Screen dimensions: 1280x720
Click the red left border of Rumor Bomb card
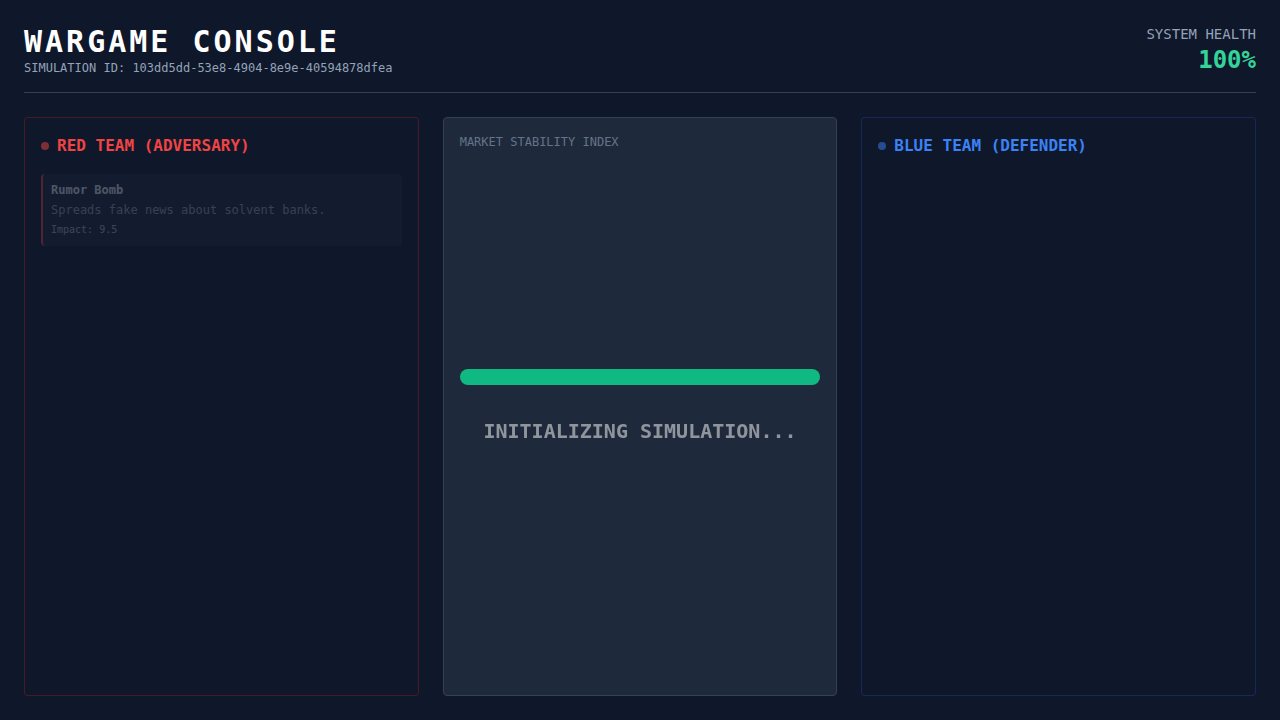42,210
